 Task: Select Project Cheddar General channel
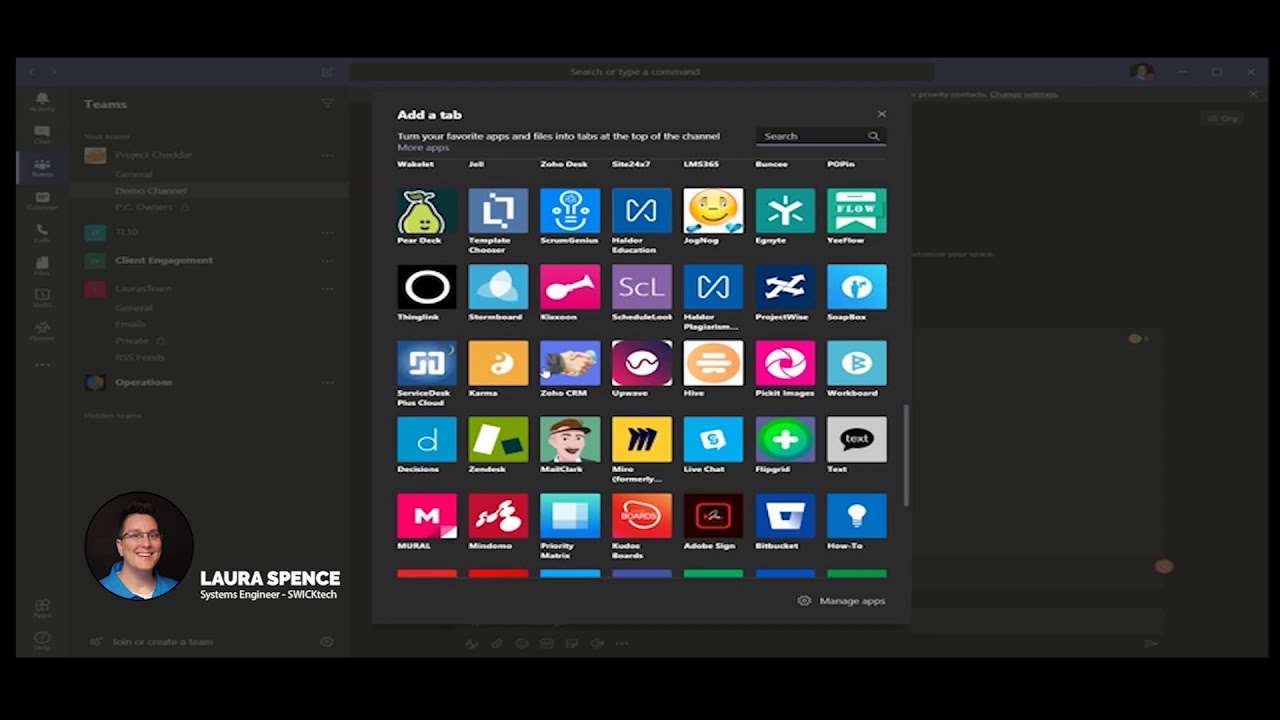point(133,174)
